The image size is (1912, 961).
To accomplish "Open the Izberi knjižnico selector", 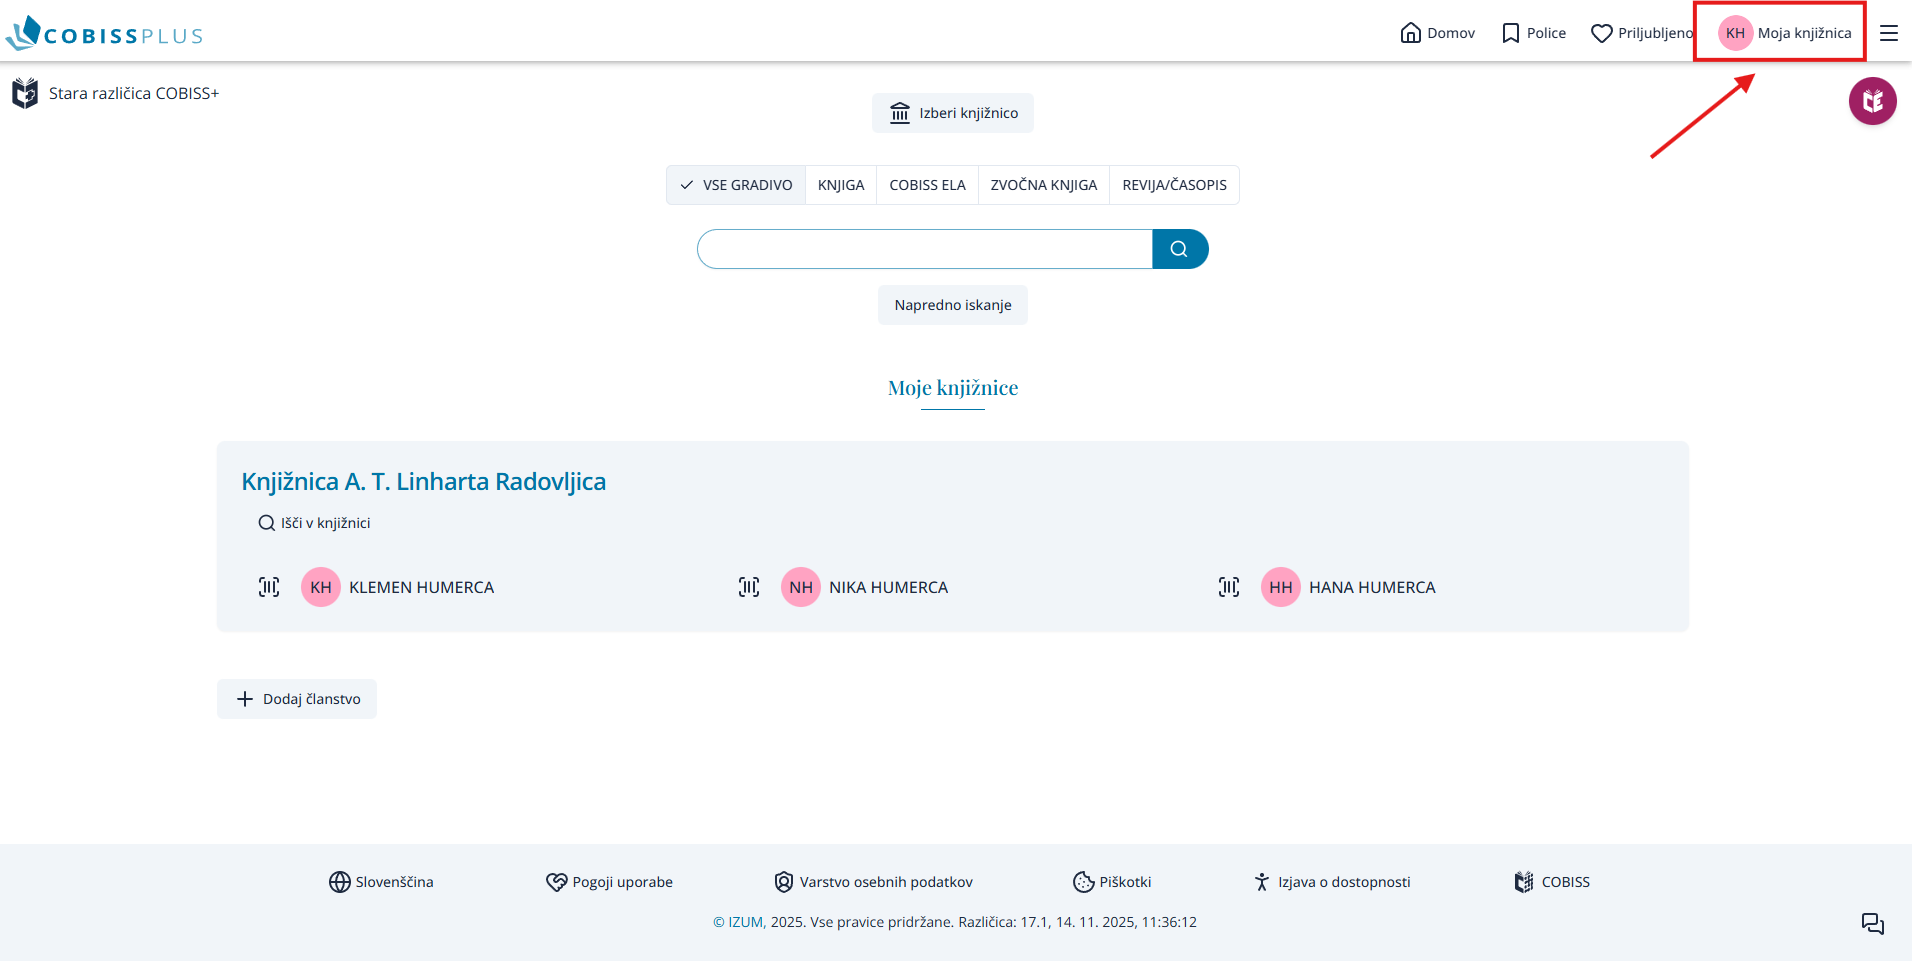I will [953, 113].
